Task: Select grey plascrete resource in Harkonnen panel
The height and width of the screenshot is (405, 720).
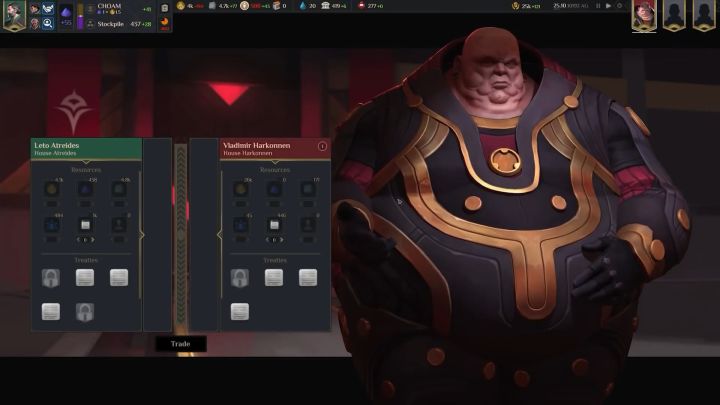Action: [308, 189]
